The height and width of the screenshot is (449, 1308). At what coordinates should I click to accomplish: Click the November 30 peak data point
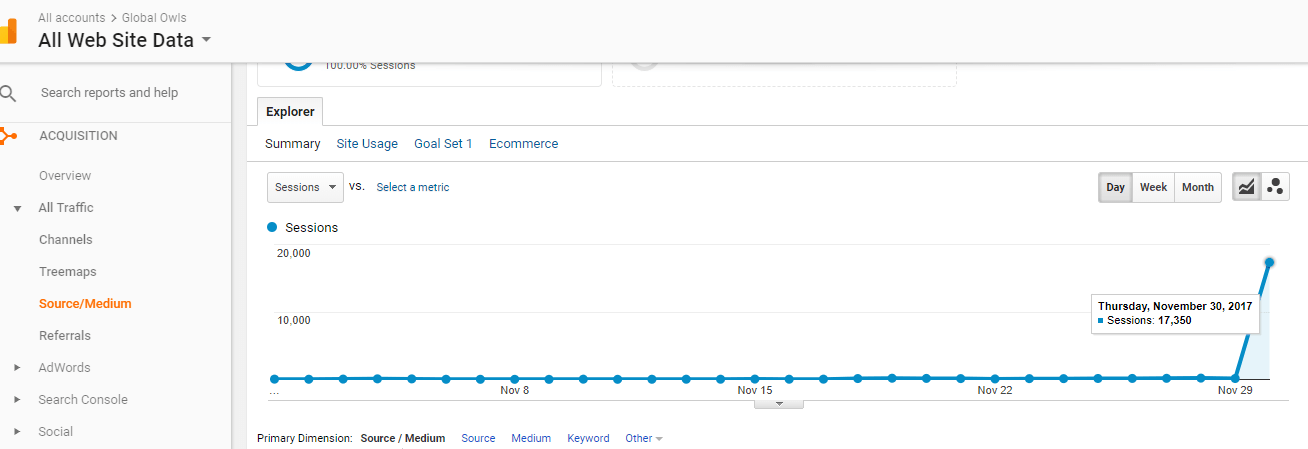tap(1269, 262)
